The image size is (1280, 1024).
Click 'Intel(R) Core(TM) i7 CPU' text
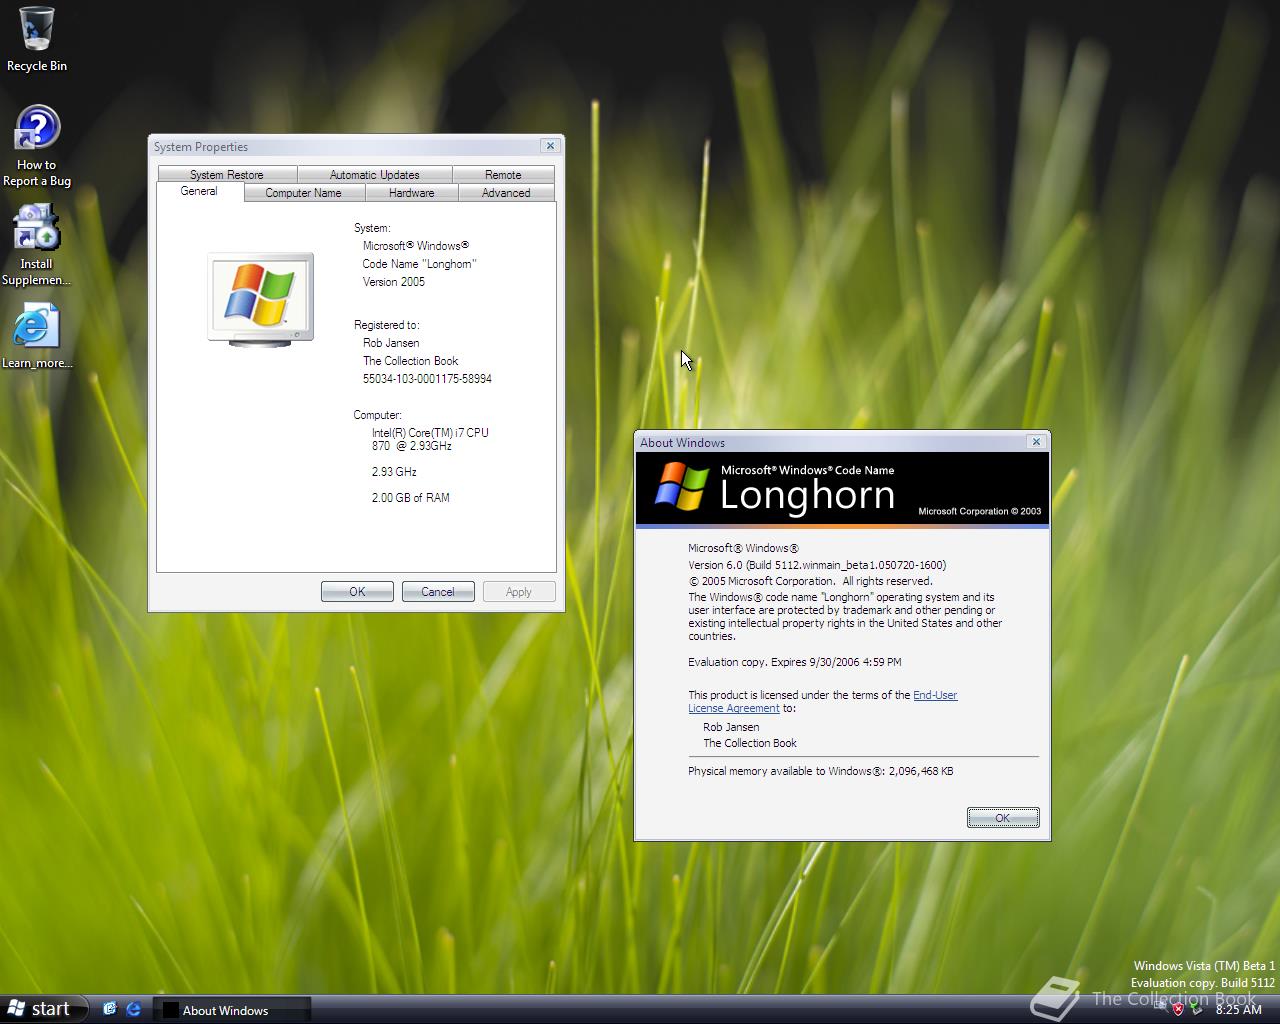[x=430, y=433]
